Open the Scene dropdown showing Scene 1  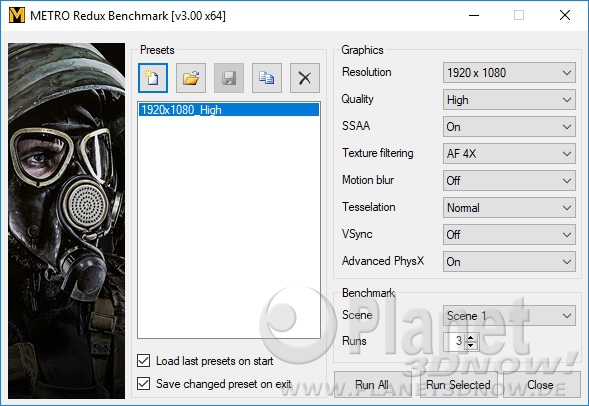509,315
